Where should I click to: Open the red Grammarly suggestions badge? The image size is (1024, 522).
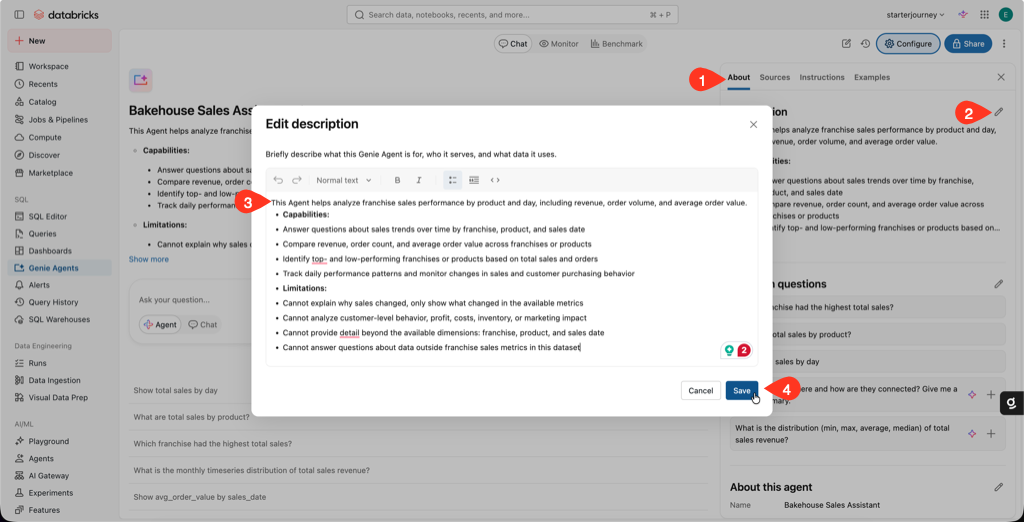[x=744, y=351]
